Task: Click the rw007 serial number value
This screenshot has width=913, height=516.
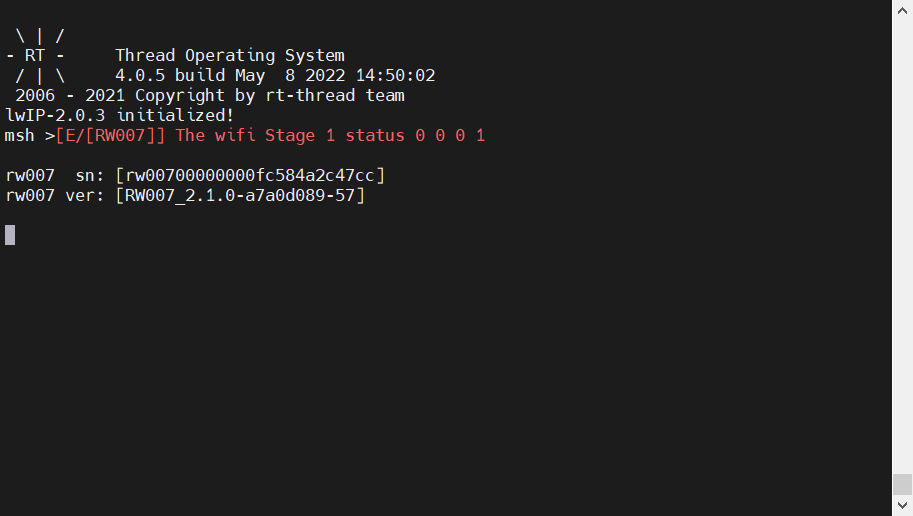Action: (250, 176)
